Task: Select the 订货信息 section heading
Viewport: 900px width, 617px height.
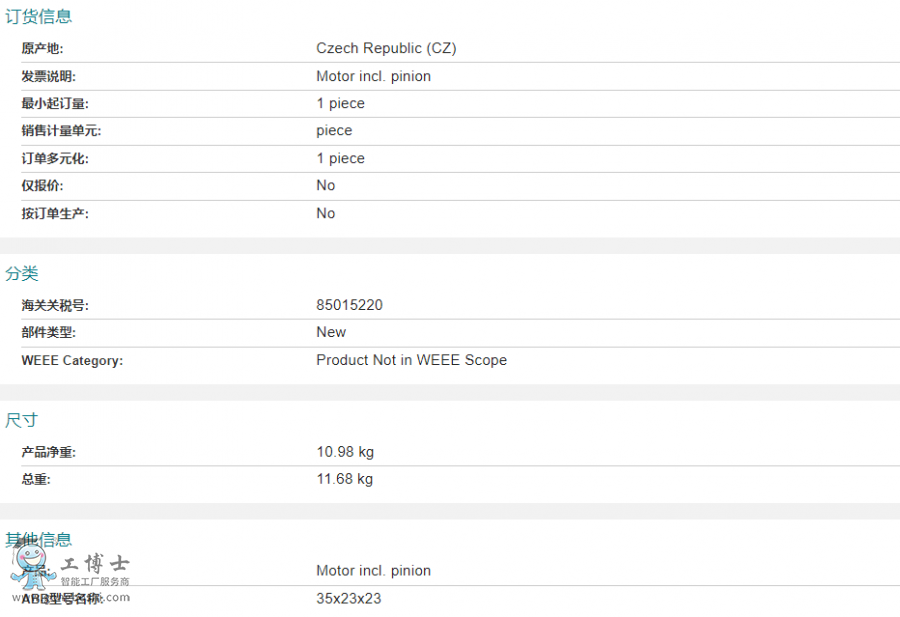Action: pyautogui.click(x=38, y=16)
